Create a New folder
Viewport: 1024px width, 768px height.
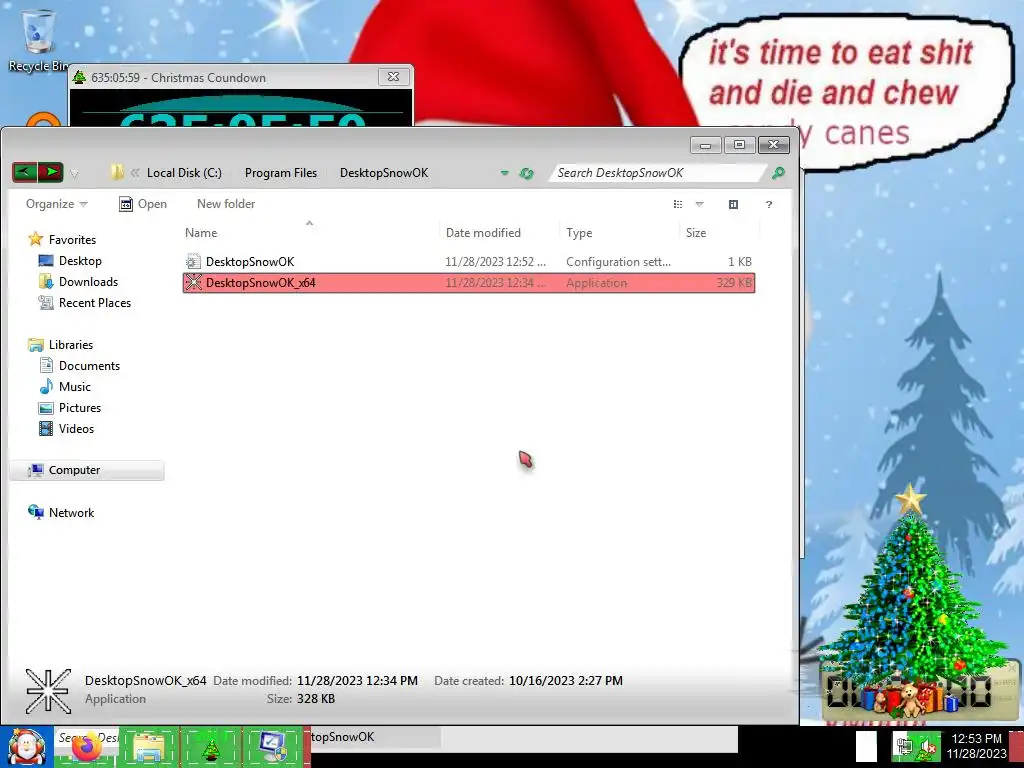click(x=226, y=204)
